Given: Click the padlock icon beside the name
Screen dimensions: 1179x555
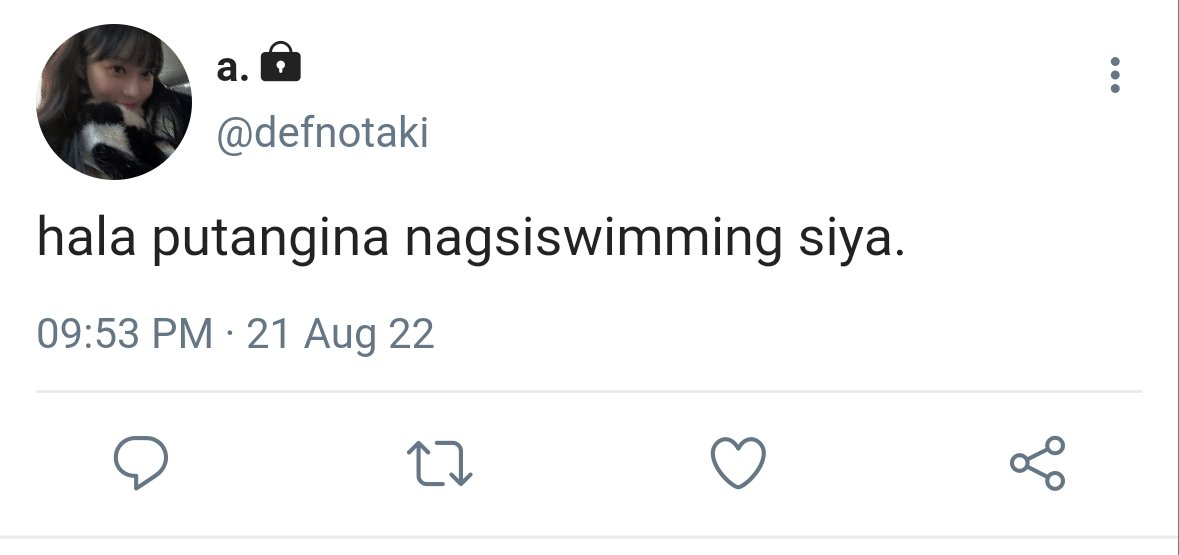Looking at the screenshot, I should click(280, 62).
